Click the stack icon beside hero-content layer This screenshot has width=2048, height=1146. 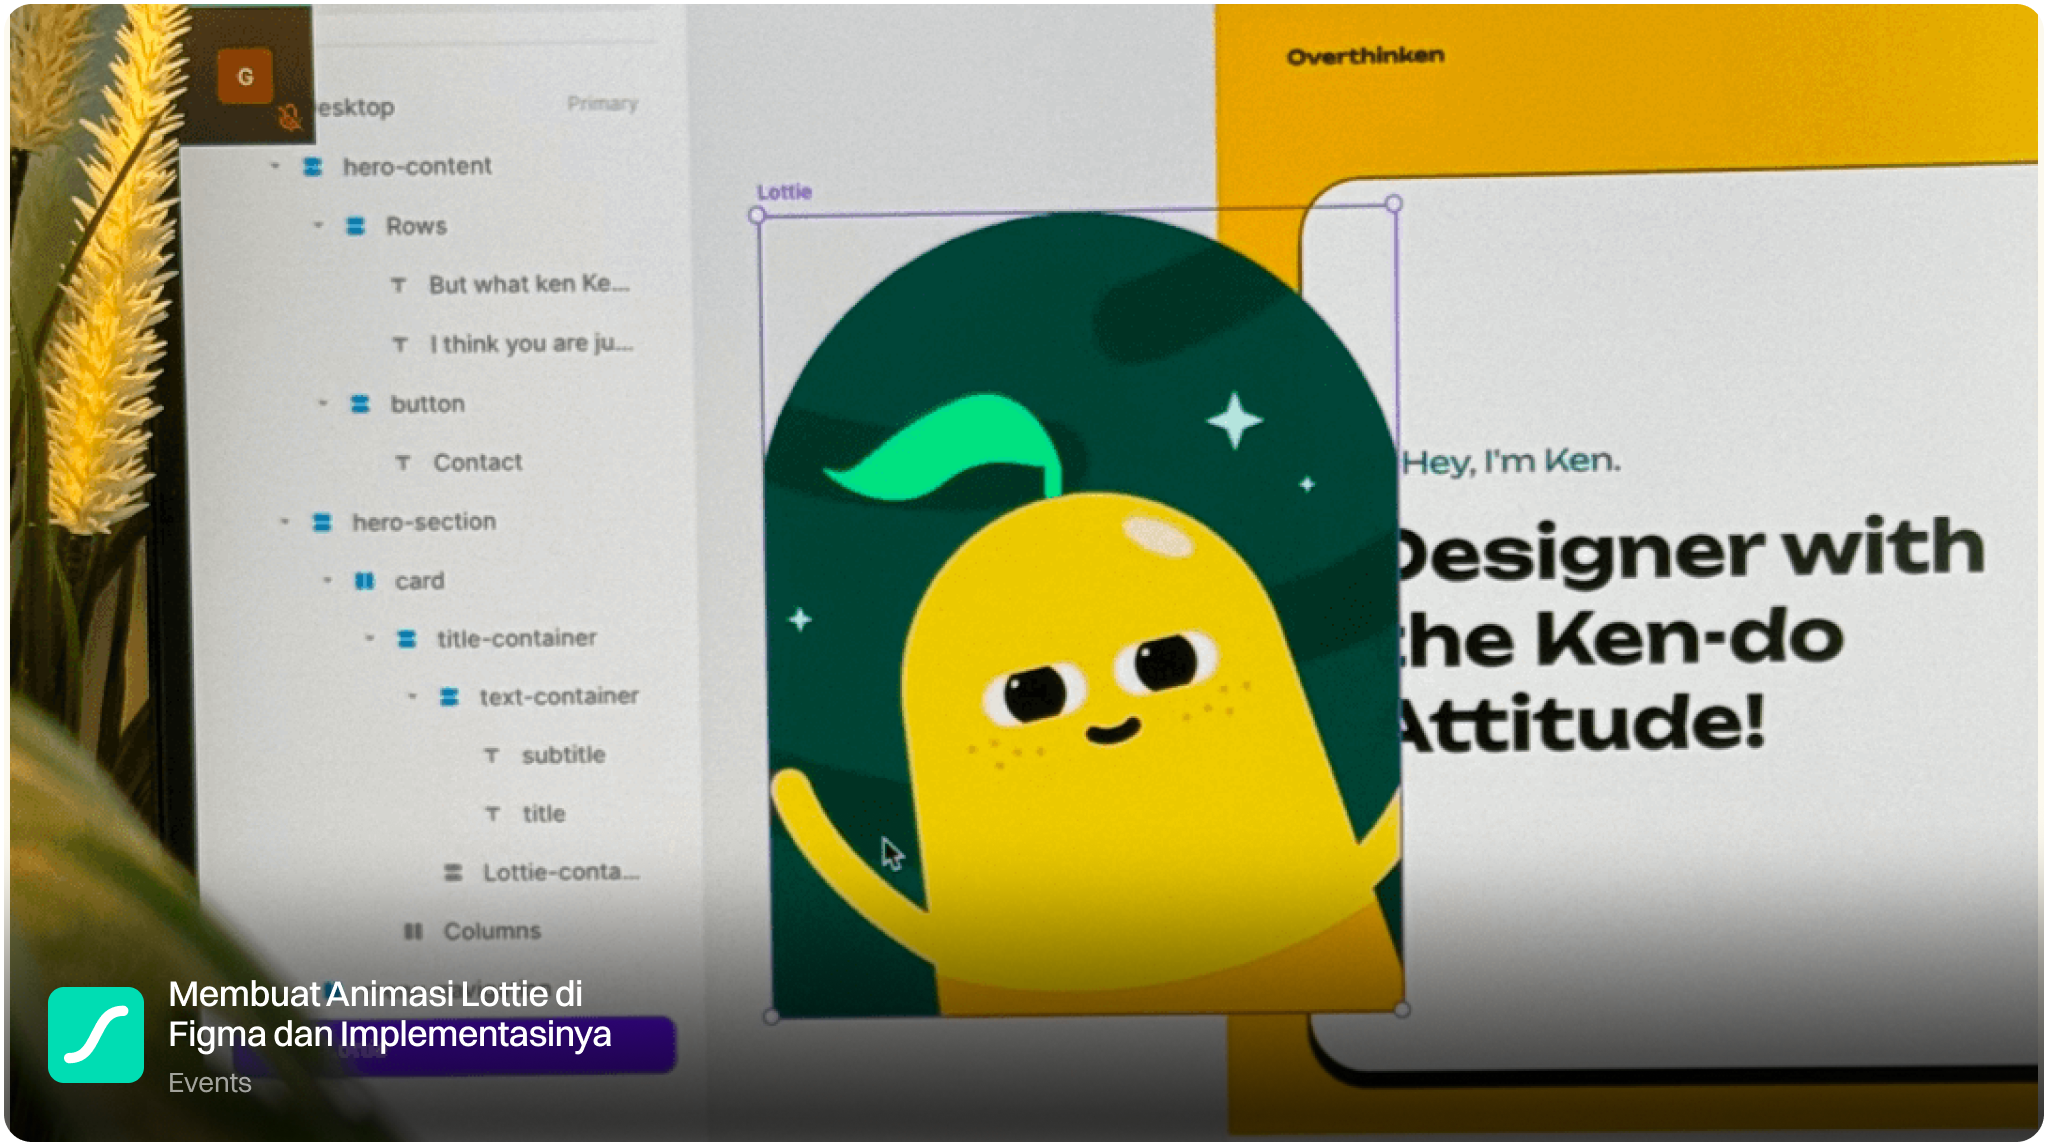(313, 166)
